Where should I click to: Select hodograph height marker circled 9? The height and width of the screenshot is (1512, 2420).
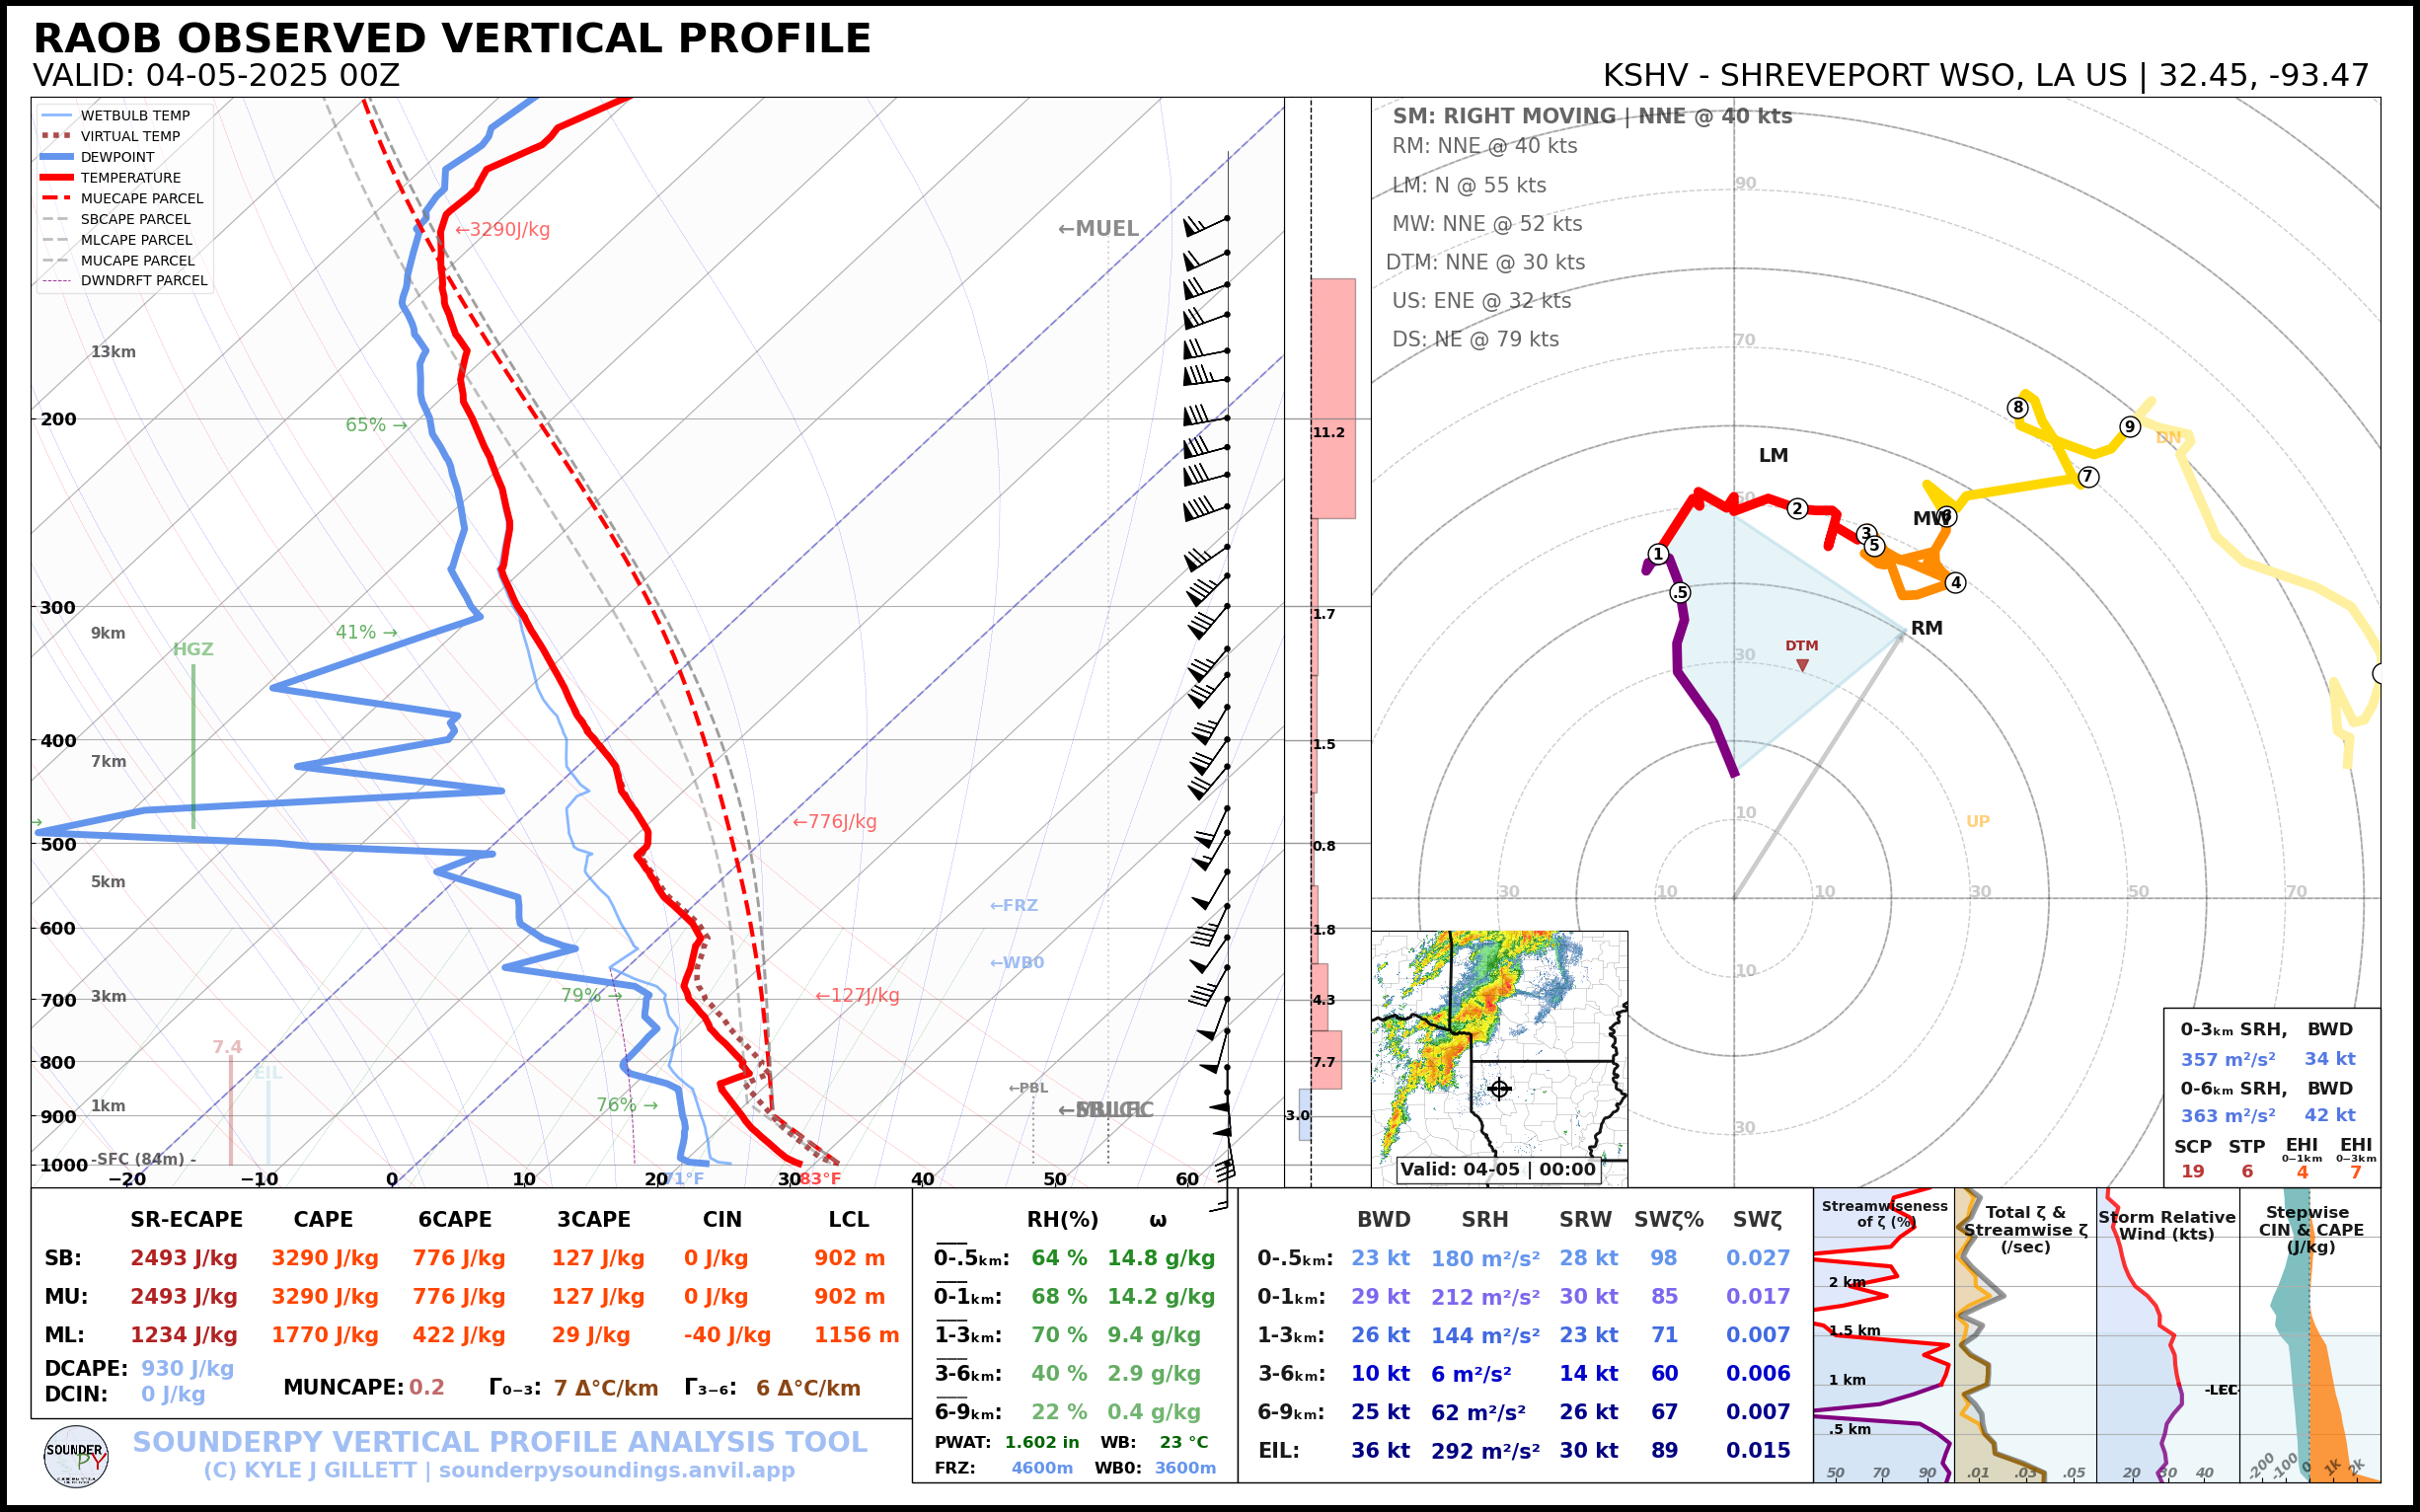tap(2130, 427)
